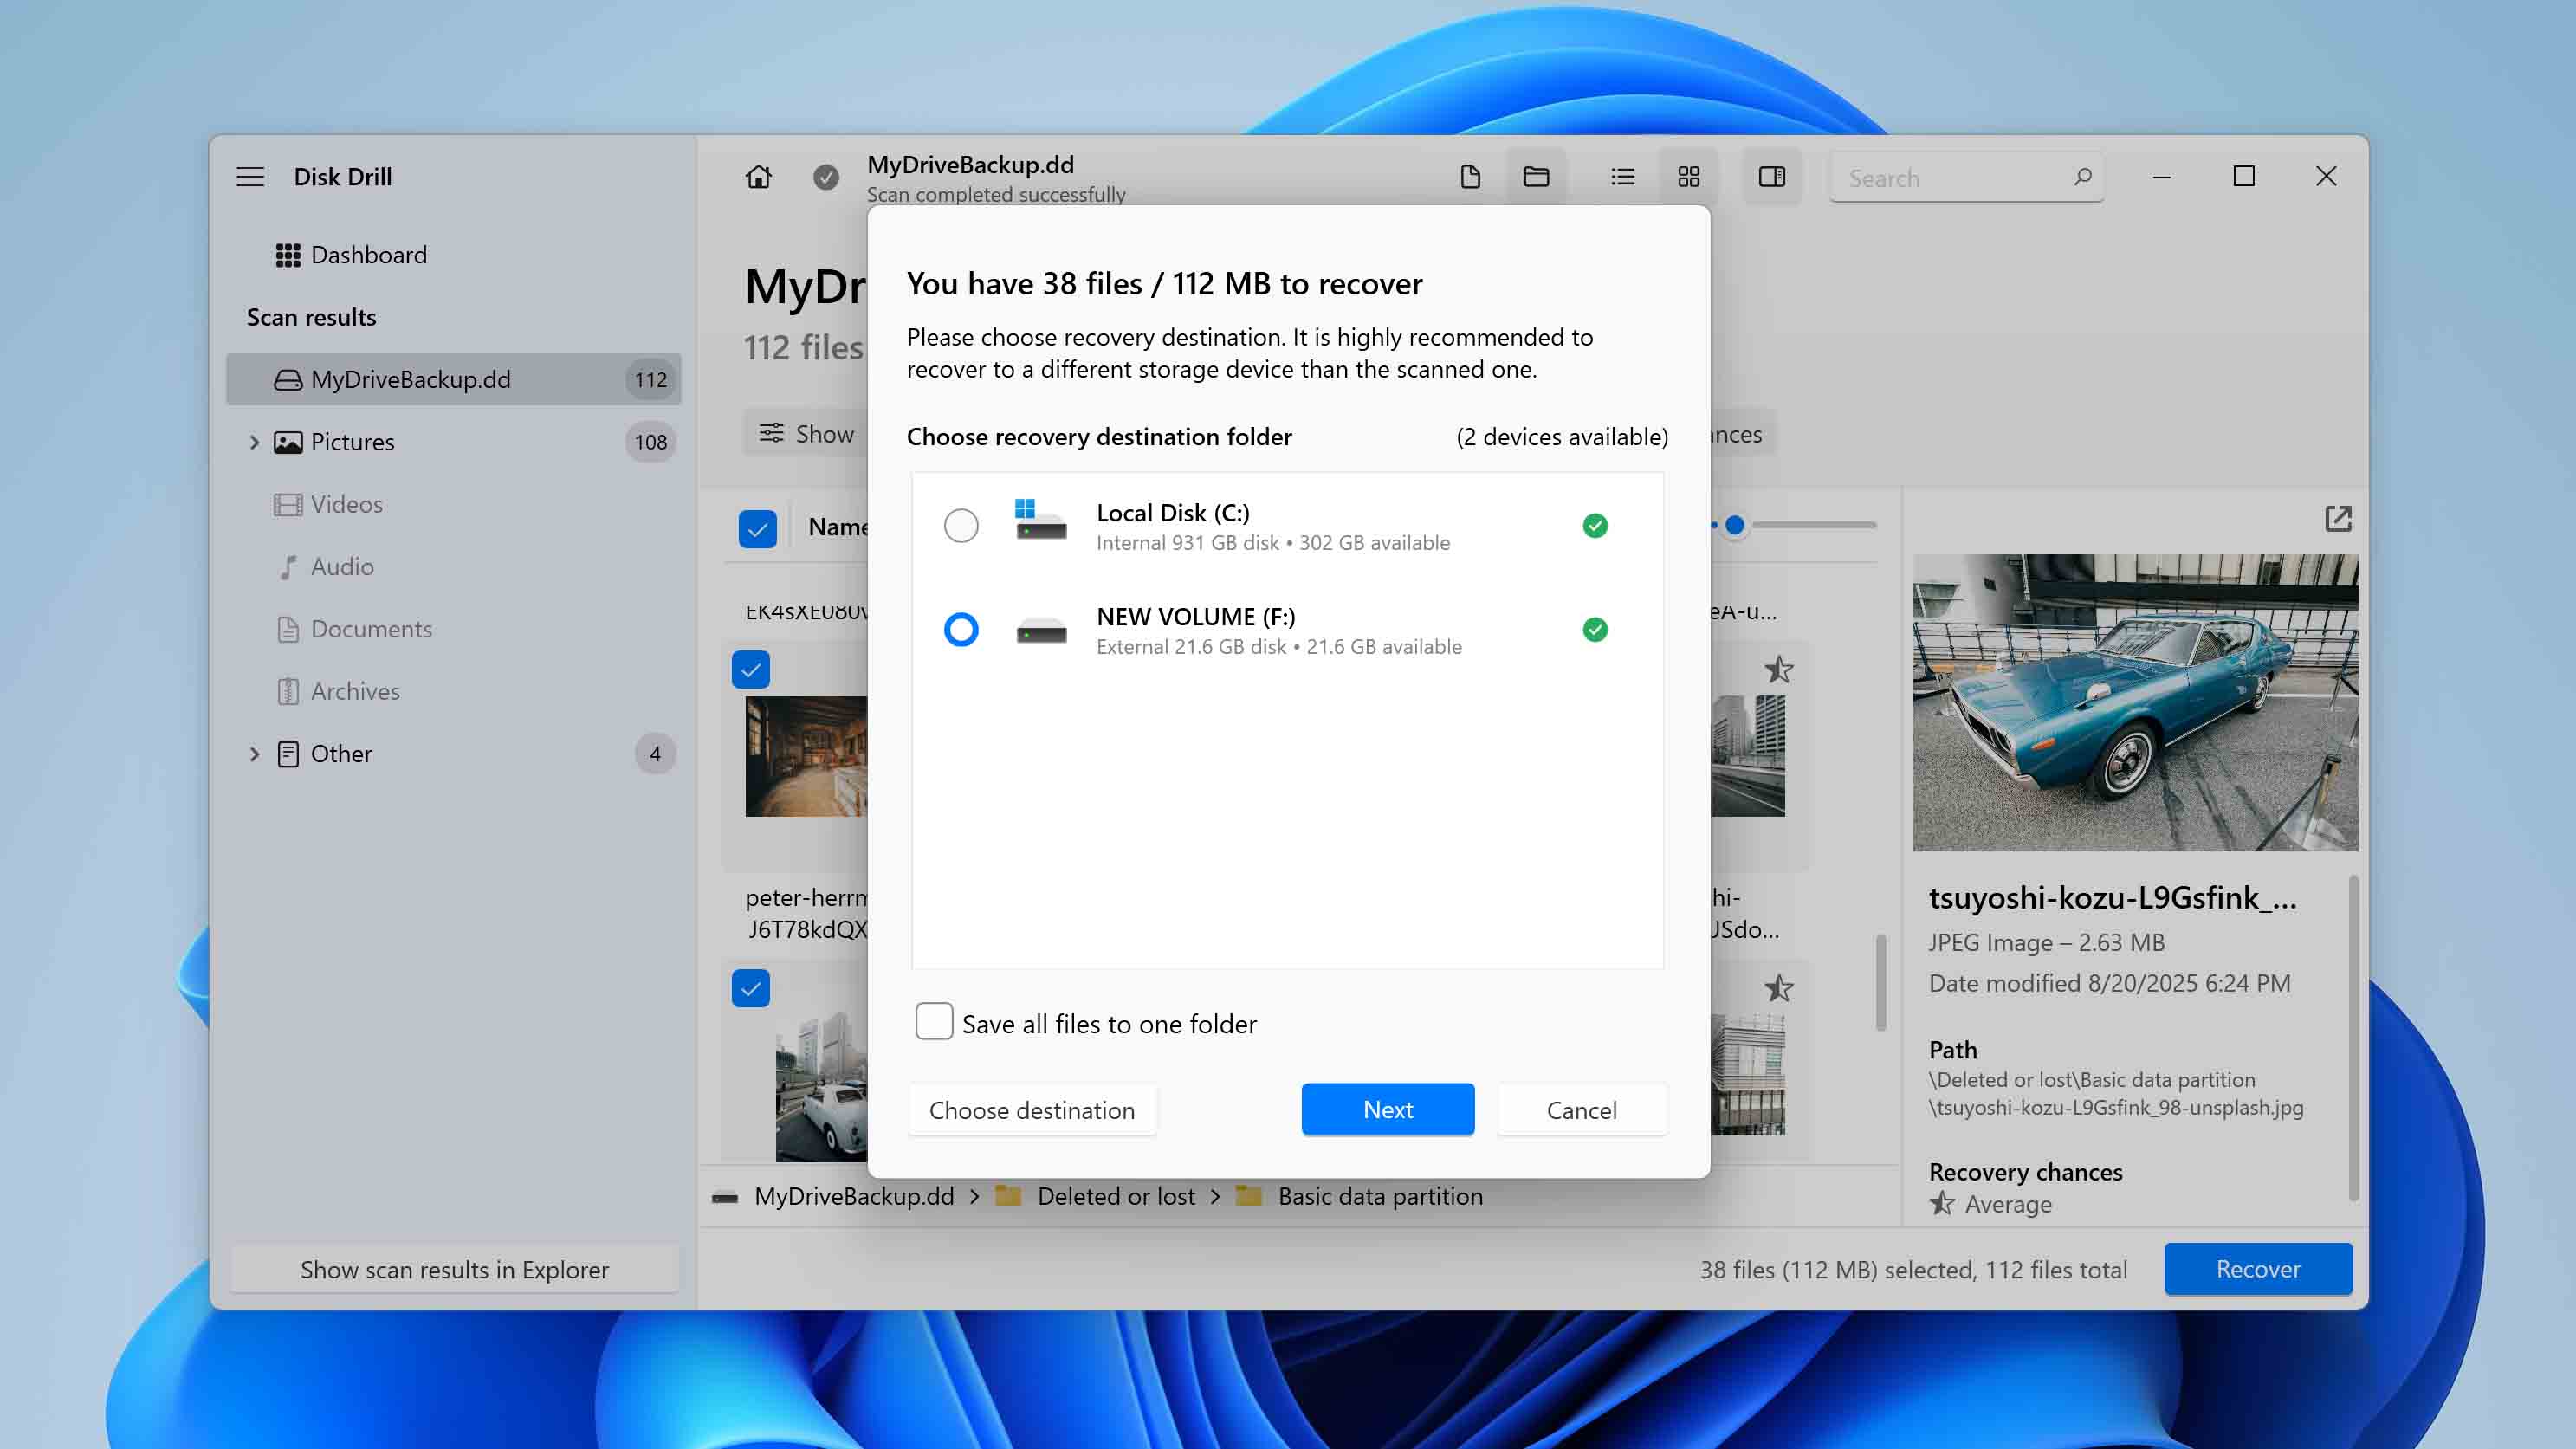Open the file view icon in toolbar
Screen dimensions: 2576x1449
[1469, 176]
